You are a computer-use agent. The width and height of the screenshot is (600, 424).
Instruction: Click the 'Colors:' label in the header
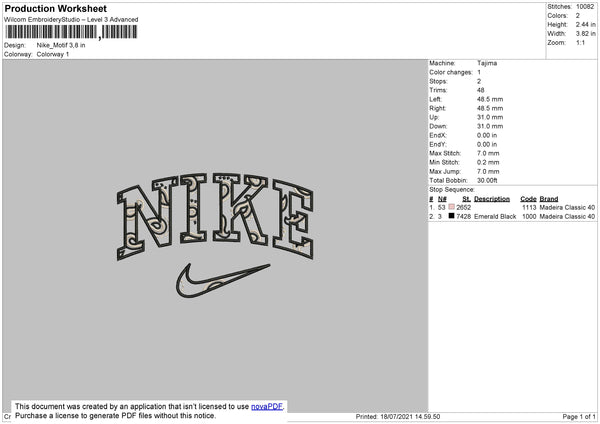click(557, 16)
